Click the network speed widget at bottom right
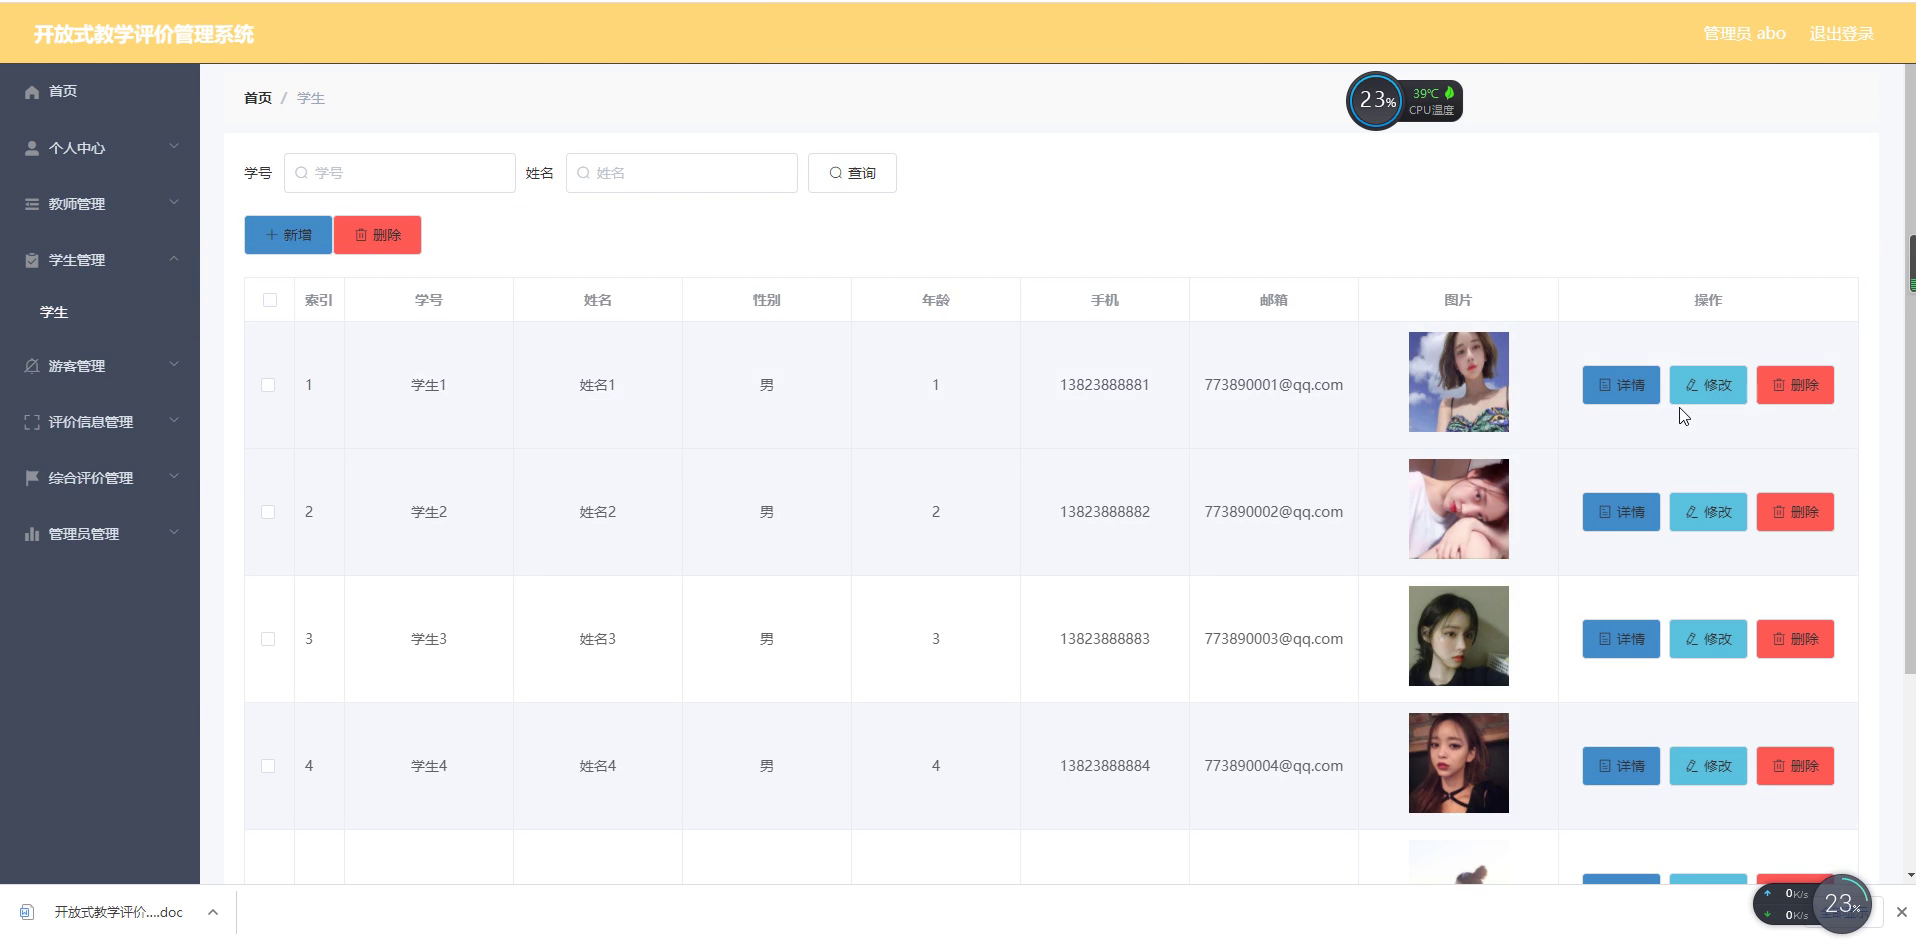 [1812, 904]
